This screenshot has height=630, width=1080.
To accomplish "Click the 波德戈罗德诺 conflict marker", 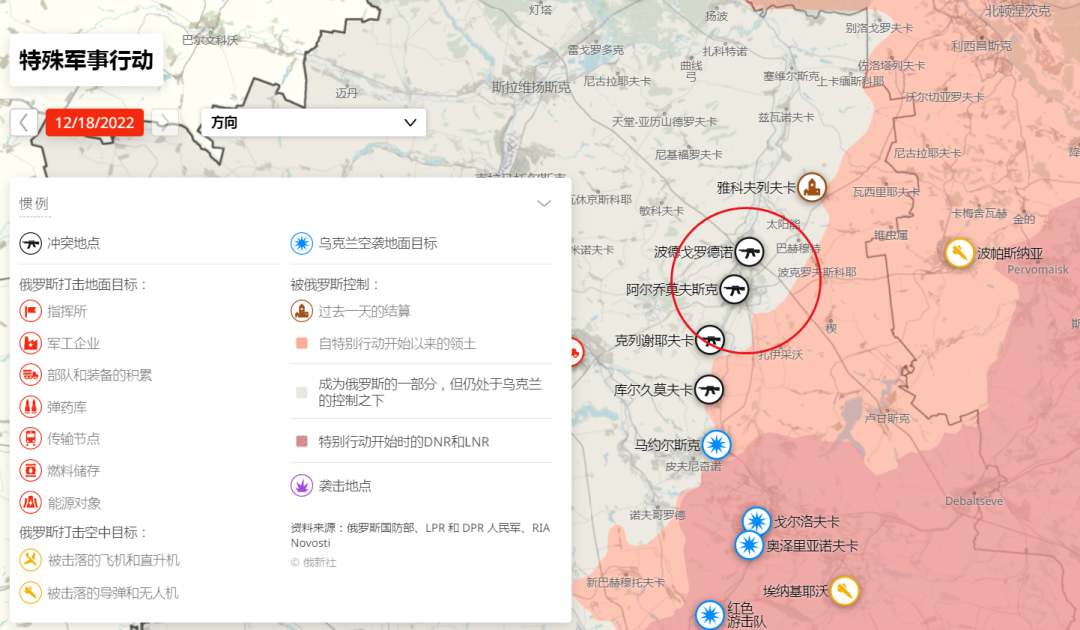I will (x=749, y=252).
